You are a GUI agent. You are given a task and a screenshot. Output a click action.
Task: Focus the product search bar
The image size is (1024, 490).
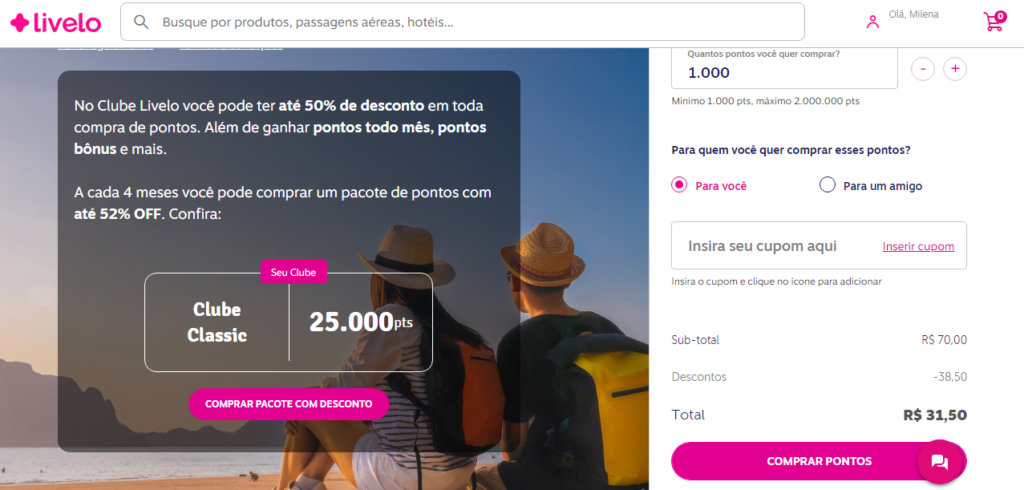pyautogui.click(x=462, y=22)
